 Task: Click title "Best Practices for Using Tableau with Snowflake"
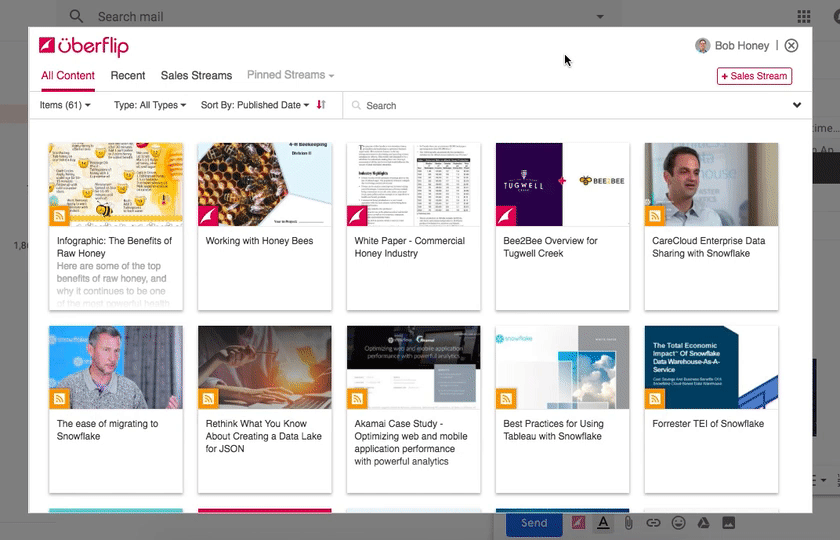[553, 430]
